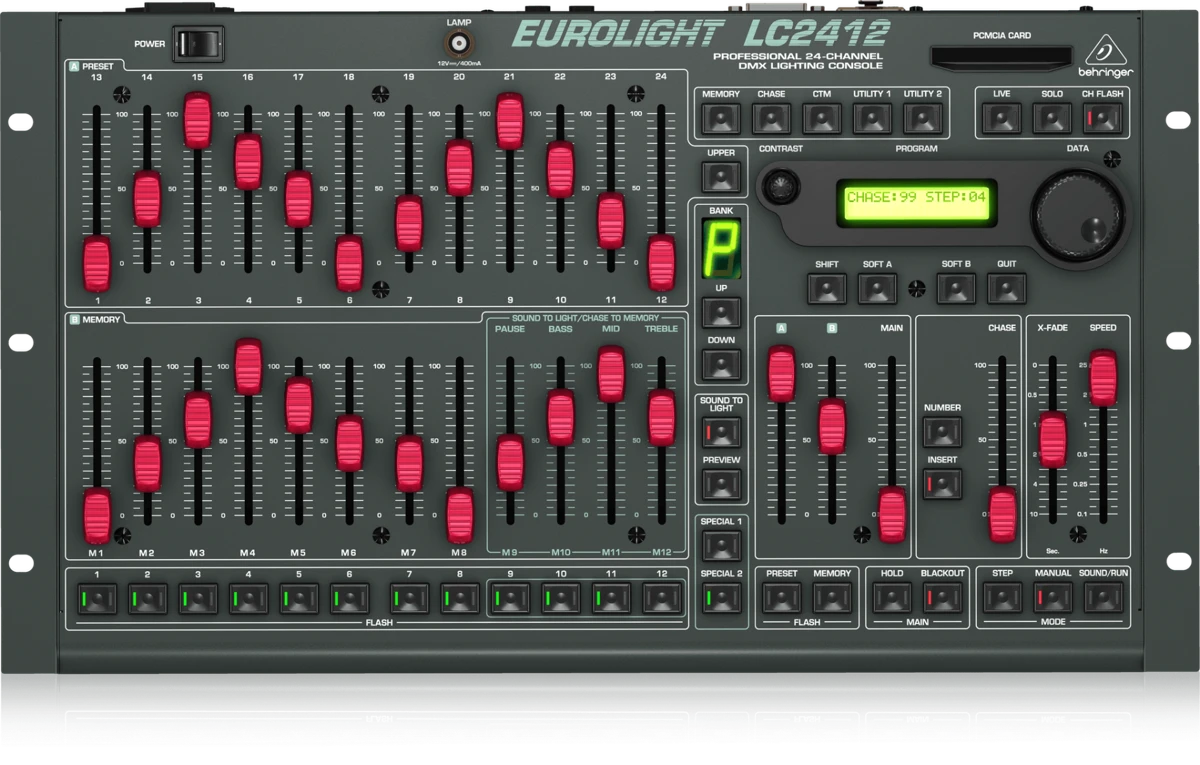The height and width of the screenshot is (765, 1200).
Task: Choose the MANUAL mode button
Action: pos(1052,598)
